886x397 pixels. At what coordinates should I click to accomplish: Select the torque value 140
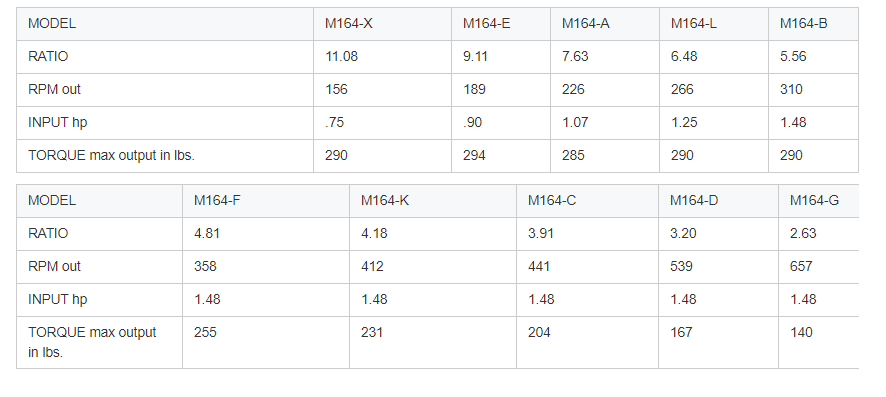pos(801,332)
